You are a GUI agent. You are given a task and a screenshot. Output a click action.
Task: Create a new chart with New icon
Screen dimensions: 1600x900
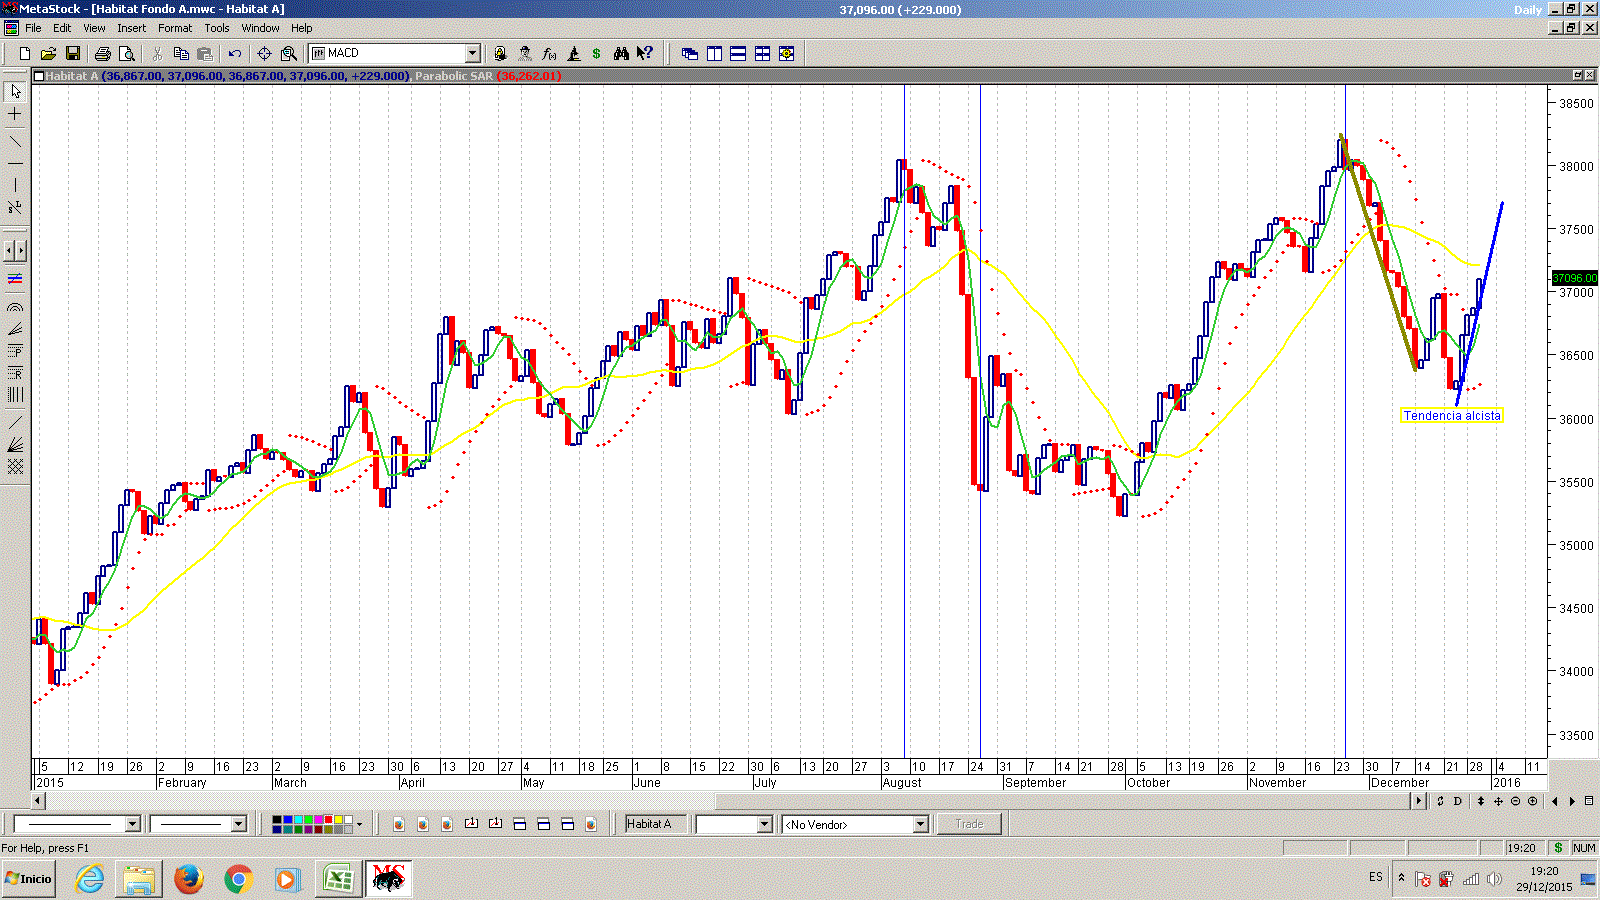25,53
